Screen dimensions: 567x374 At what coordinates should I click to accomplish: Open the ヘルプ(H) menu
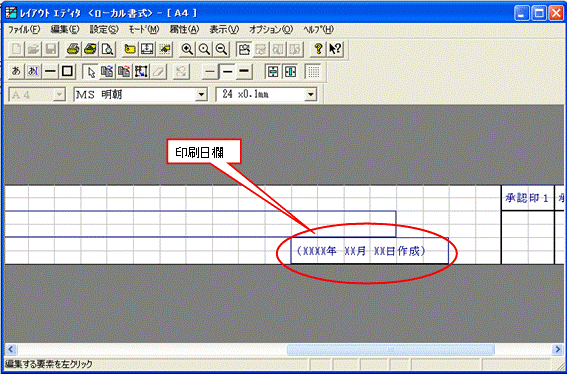(319, 30)
